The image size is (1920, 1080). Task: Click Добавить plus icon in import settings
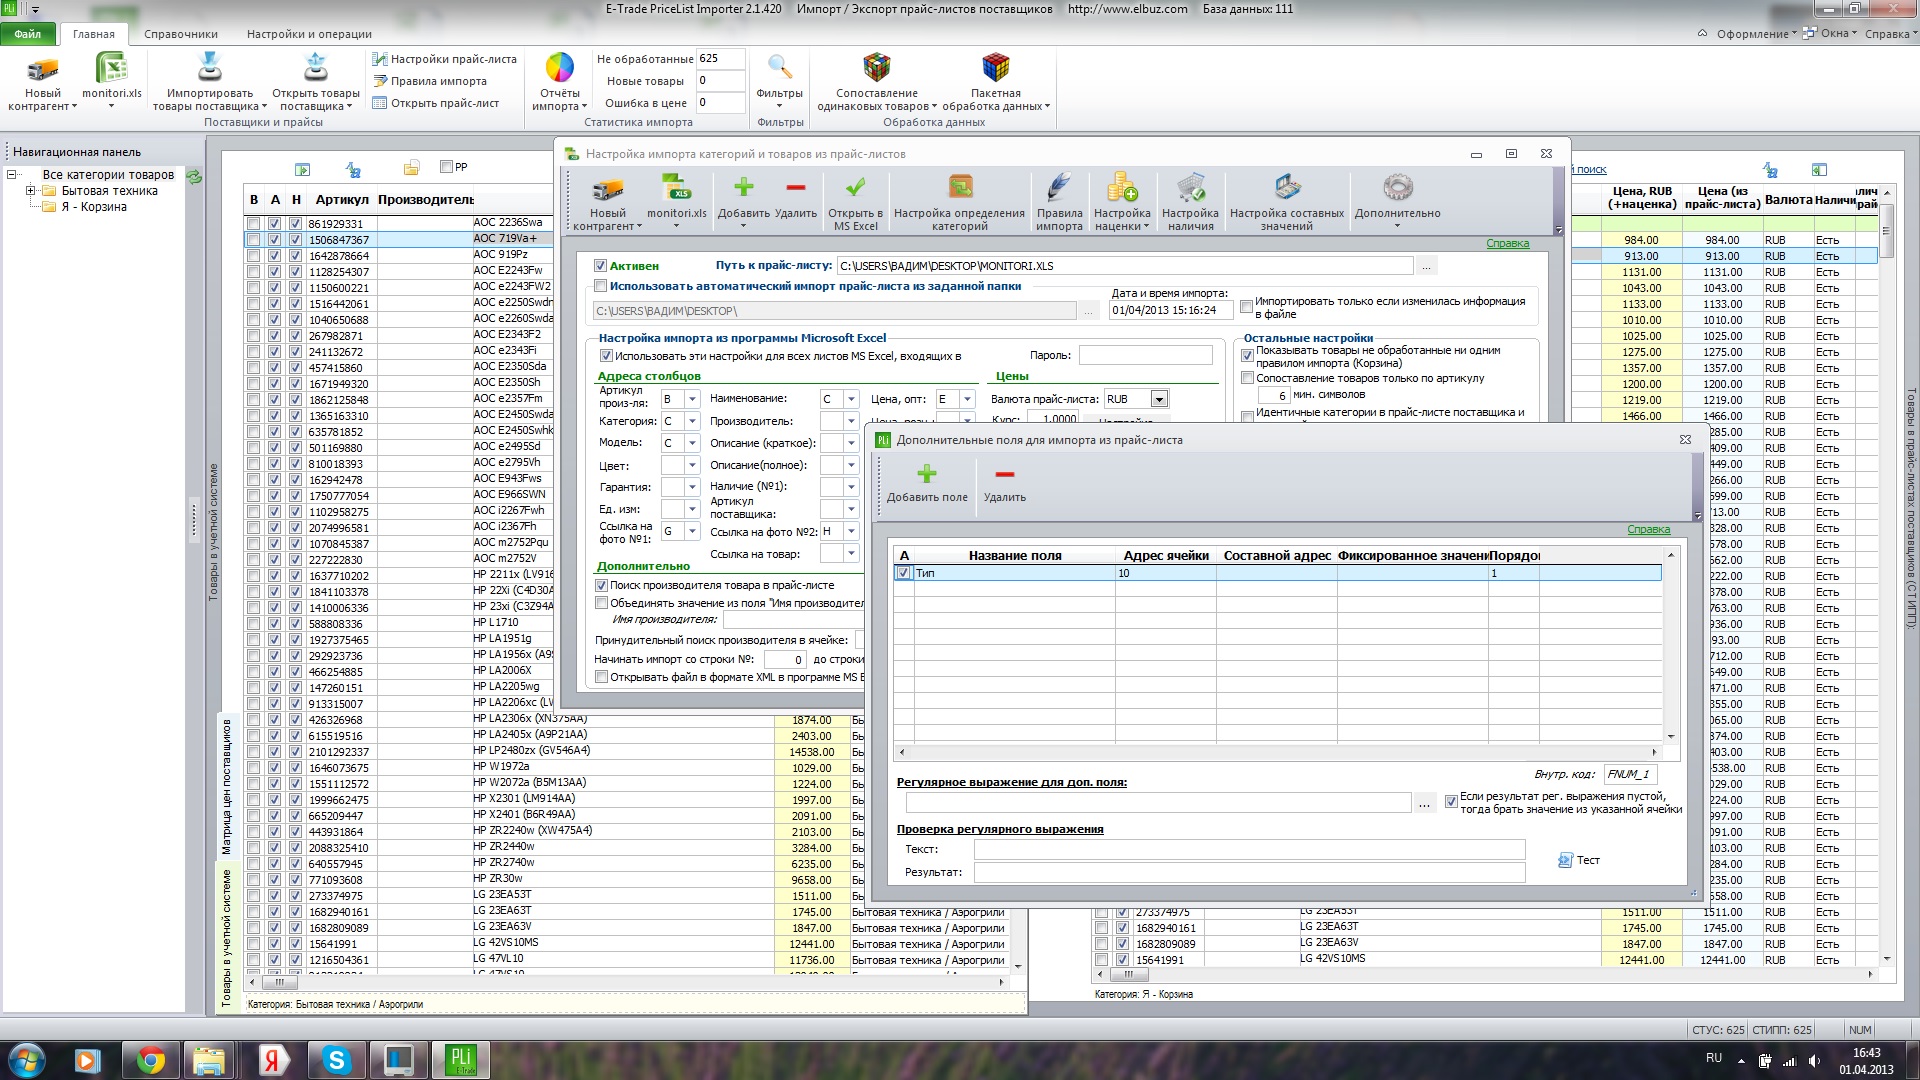743,187
